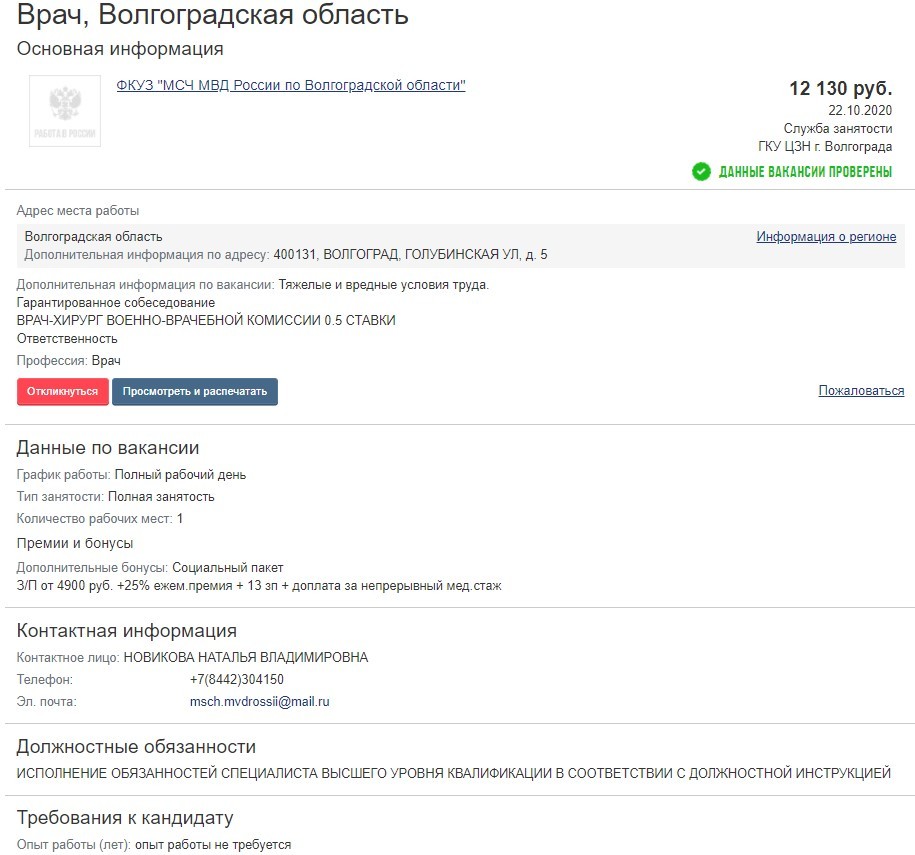Select the vacancy title Врач, Волгоградская область
This screenshot has width=915, height=855.
tap(211, 15)
